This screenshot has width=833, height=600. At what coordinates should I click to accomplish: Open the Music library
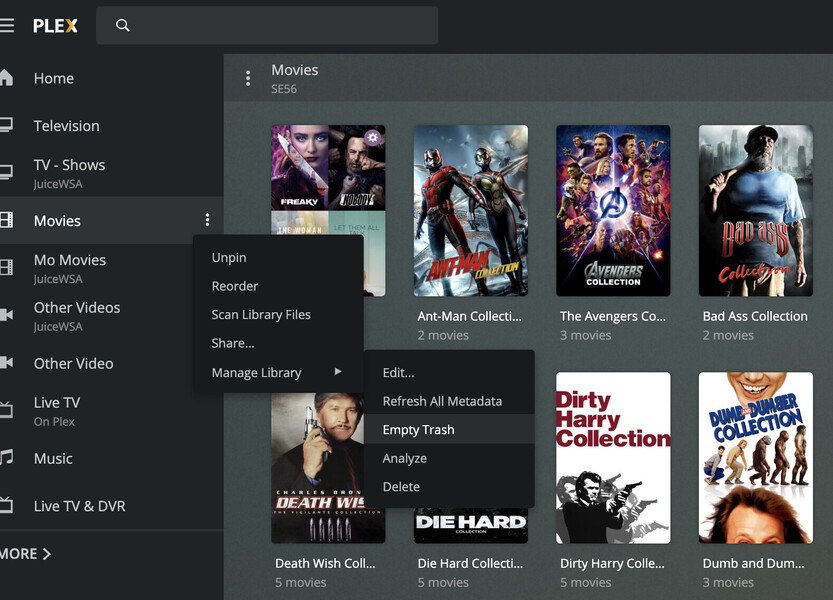pos(53,459)
